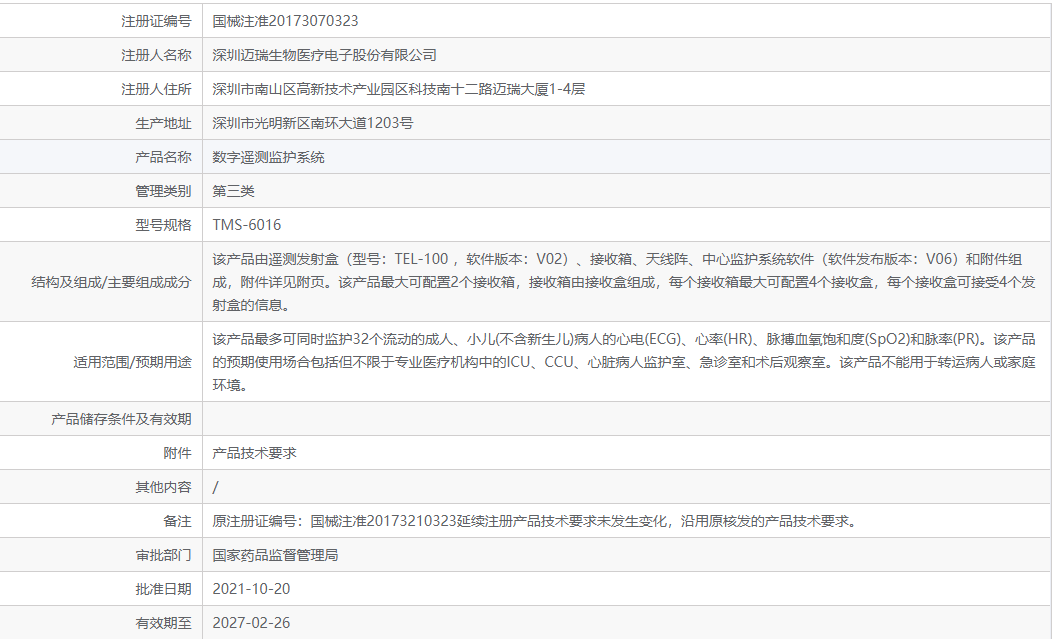Click the 有效期至 label
1053x639 pixels.
(163, 624)
